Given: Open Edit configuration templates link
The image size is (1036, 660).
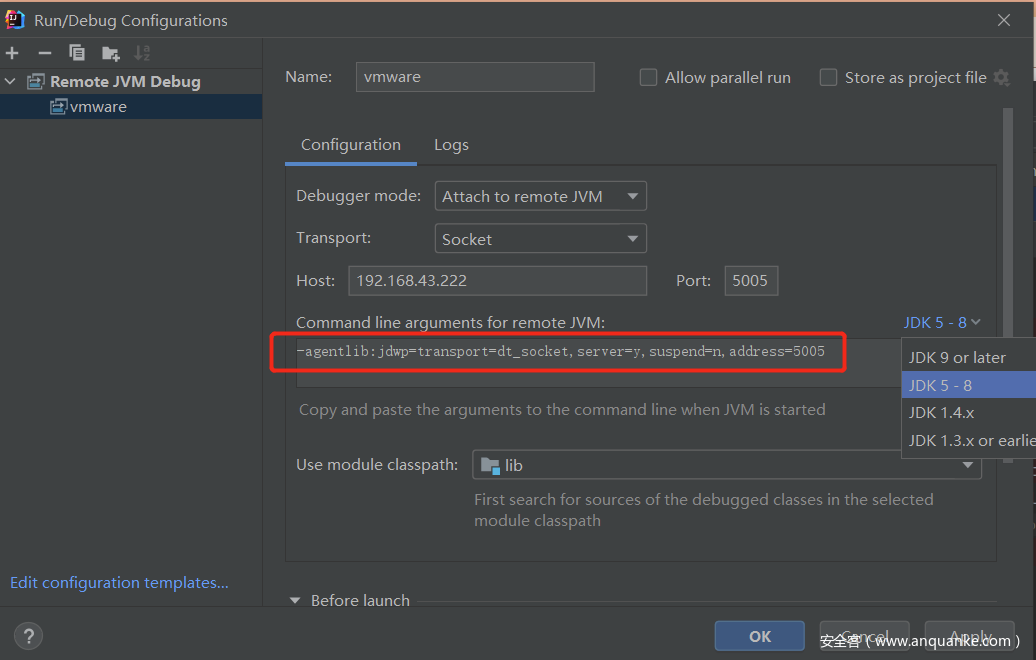Looking at the screenshot, I should tap(119, 583).
